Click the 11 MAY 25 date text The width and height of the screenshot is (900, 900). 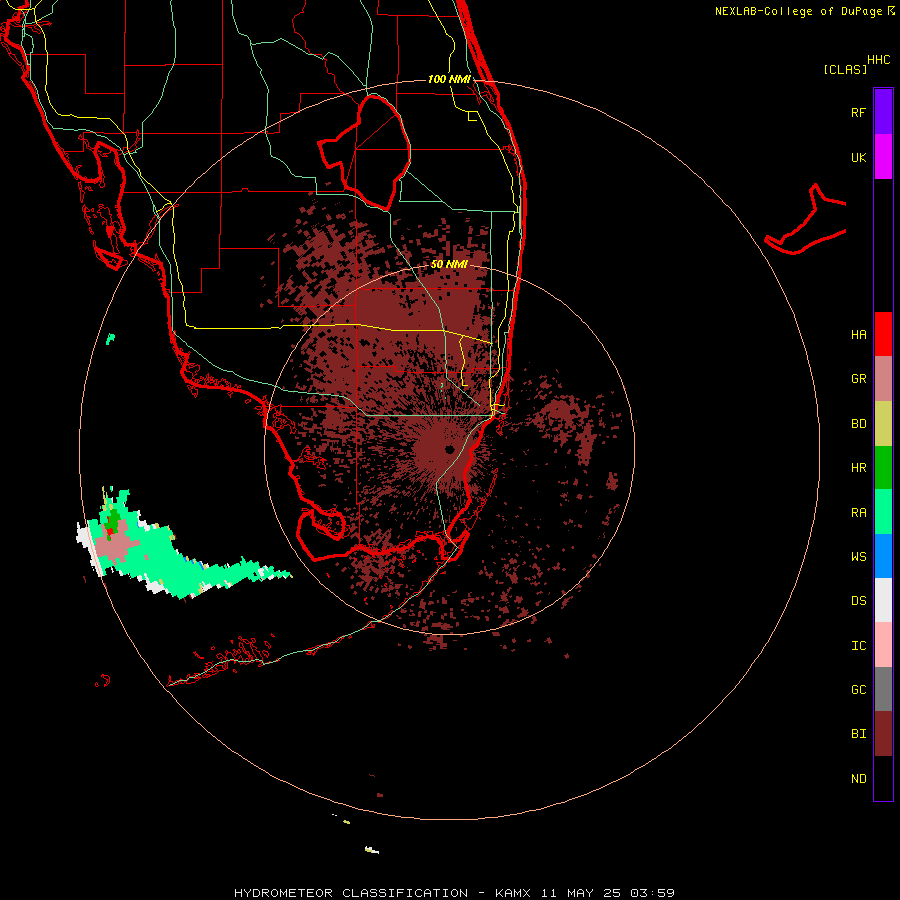[x=581, y=893]
